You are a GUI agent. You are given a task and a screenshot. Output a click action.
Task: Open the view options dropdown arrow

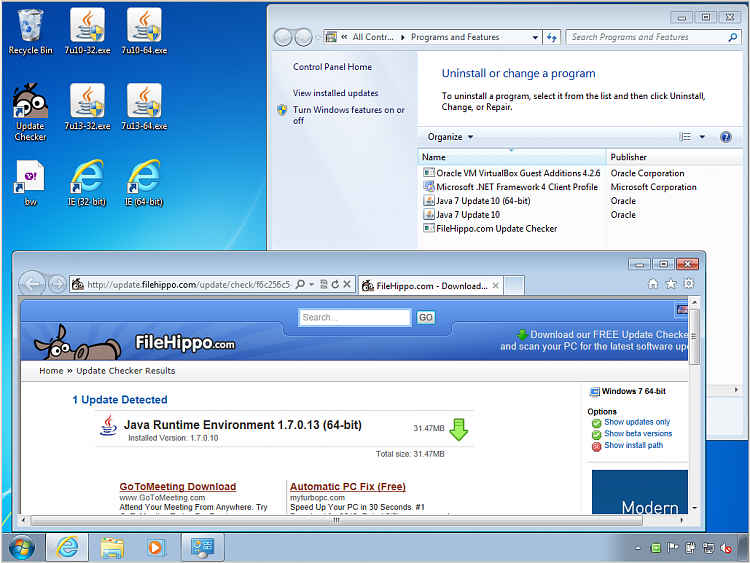click(x=702, y=137)
